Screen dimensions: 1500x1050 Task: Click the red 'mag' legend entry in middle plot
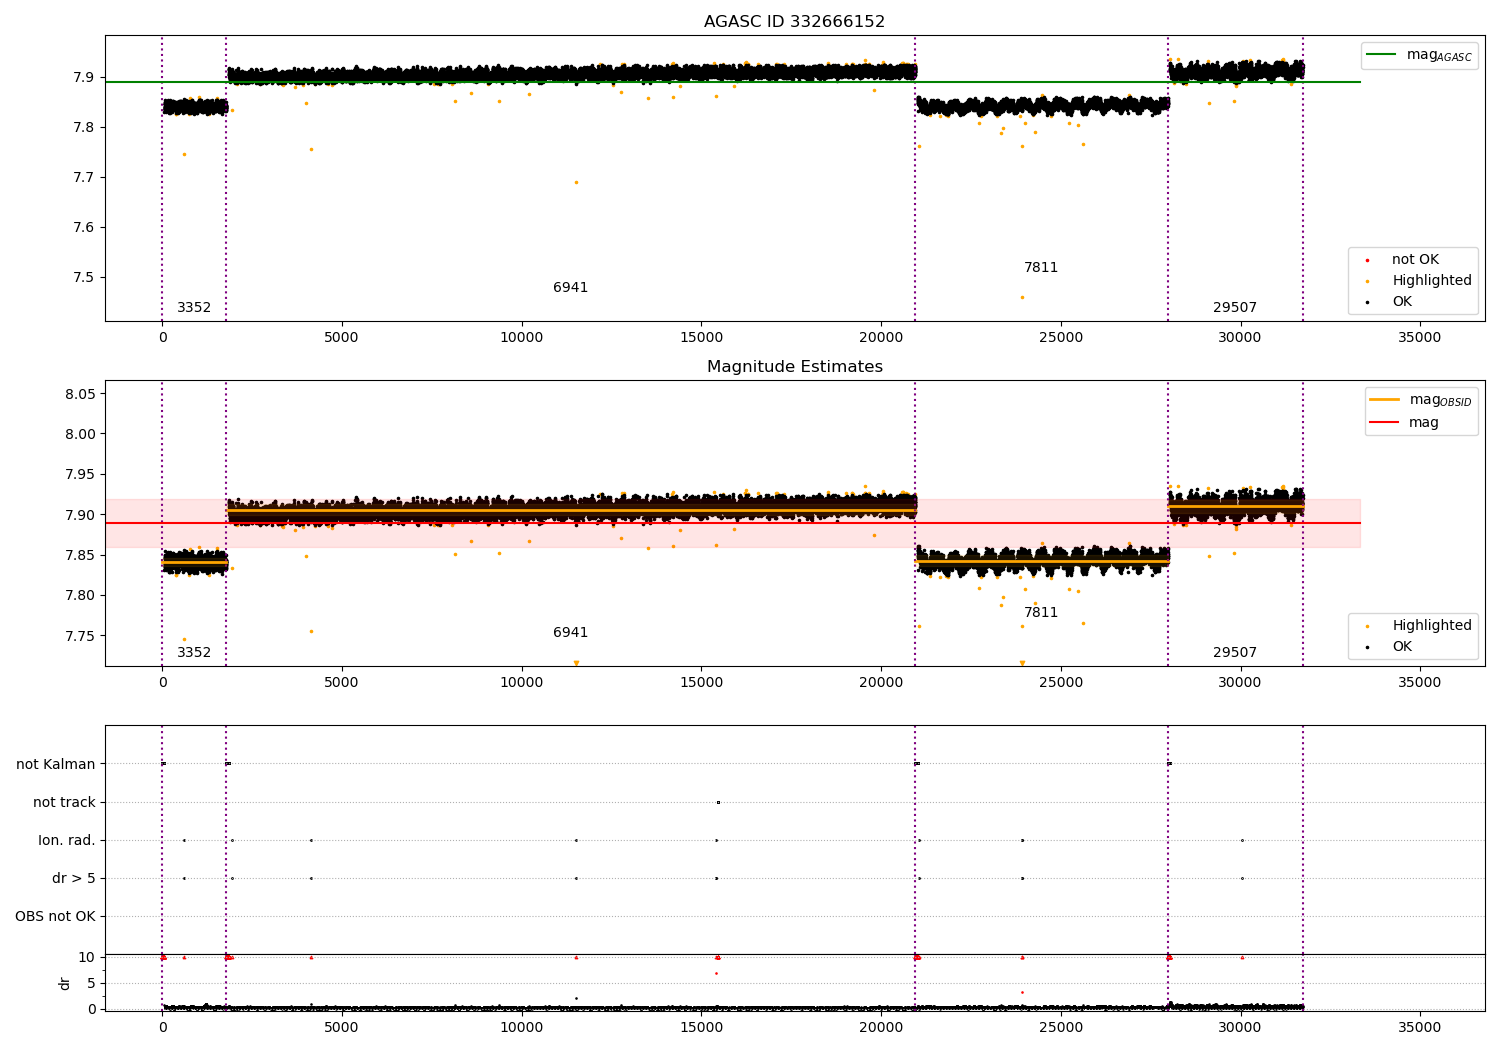tap(1405, 423)
